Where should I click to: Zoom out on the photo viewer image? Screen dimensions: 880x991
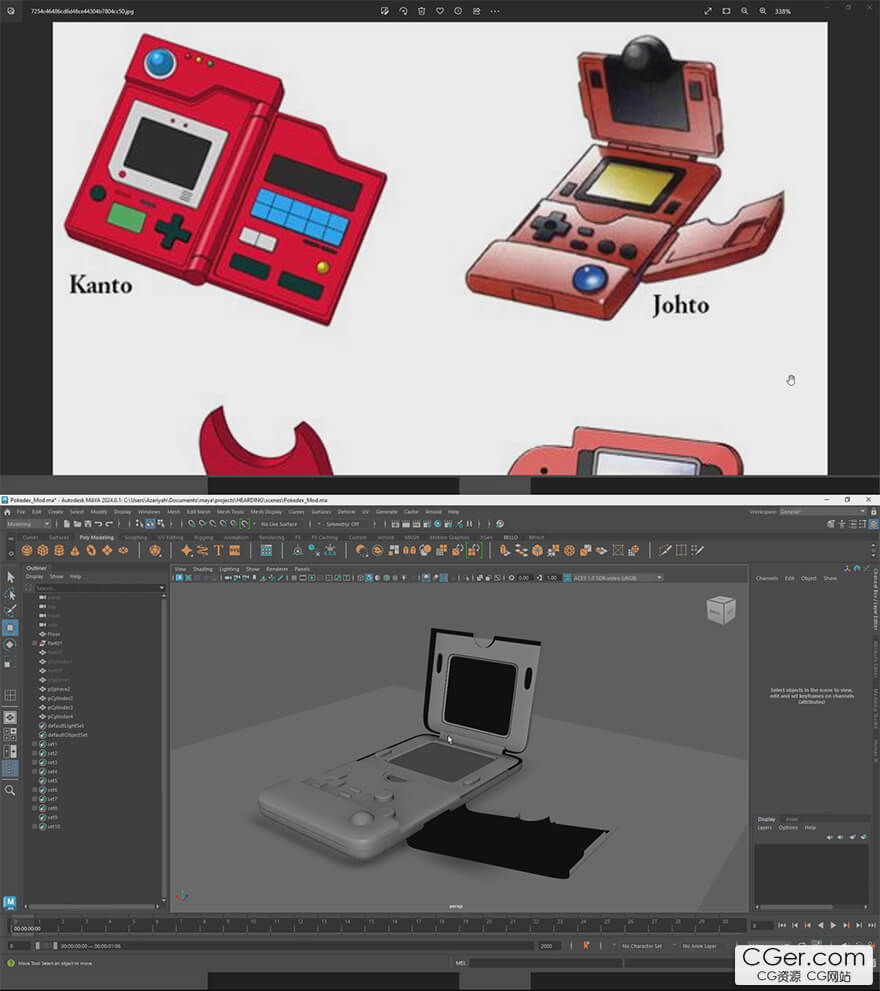[x=745, y=11]
